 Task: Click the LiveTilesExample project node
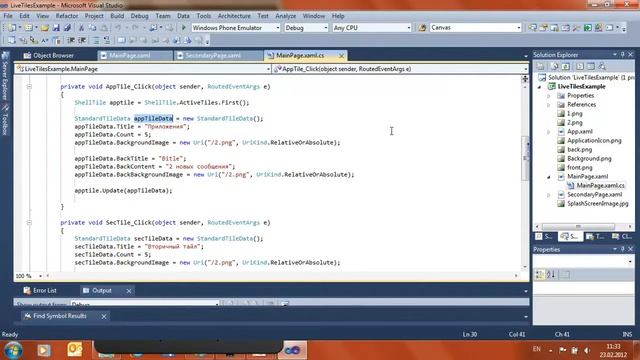click(581, 87)
